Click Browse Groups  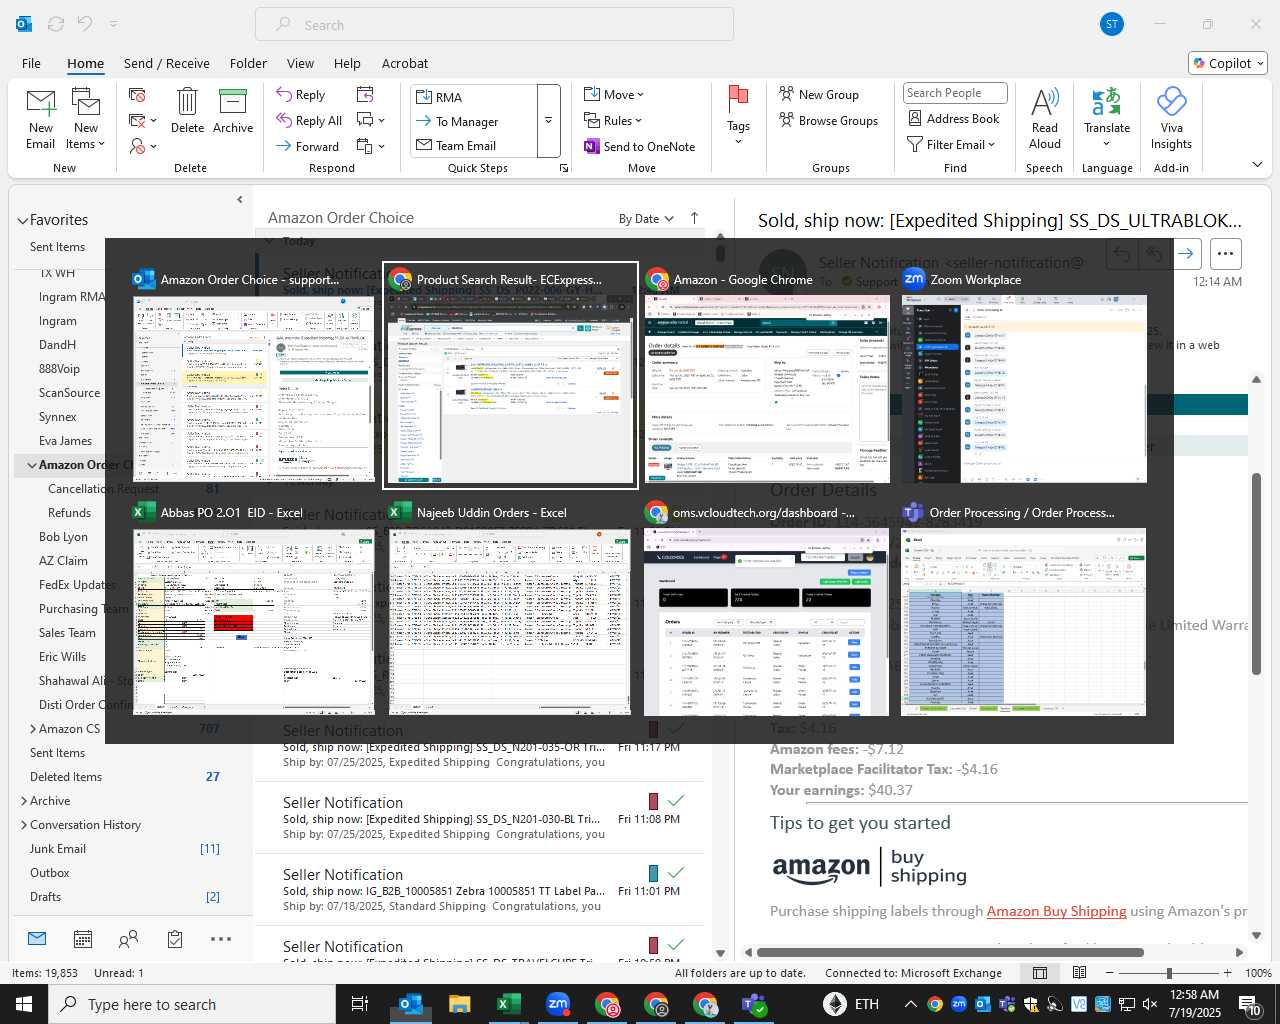[x=828, y=121]
